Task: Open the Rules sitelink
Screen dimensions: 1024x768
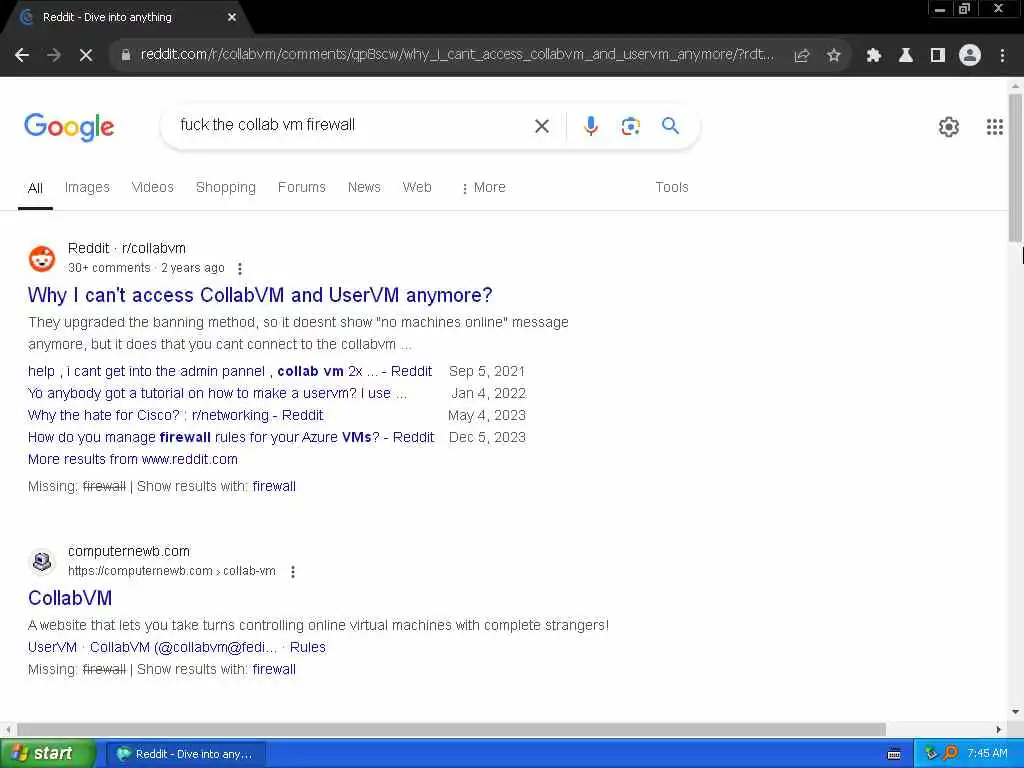Action: tap(308, 647)
